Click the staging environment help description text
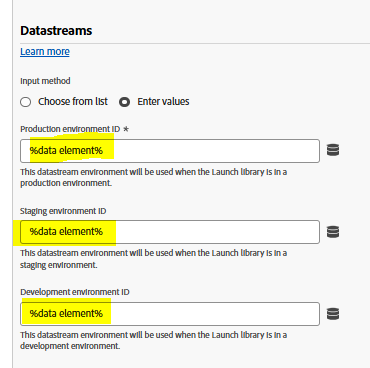 (153, 259)
